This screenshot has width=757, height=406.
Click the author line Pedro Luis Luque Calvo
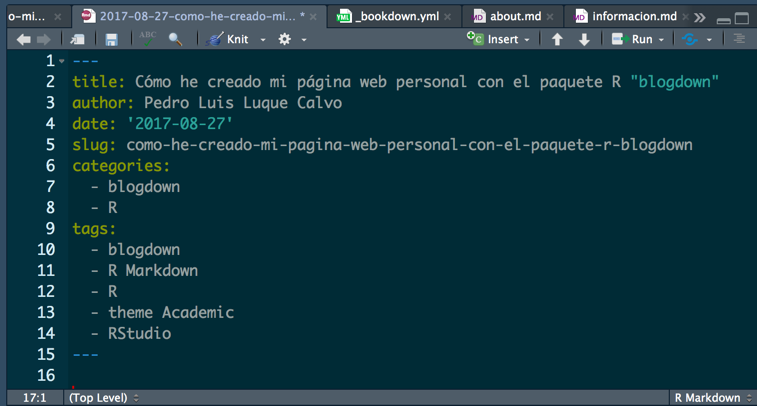207,102
